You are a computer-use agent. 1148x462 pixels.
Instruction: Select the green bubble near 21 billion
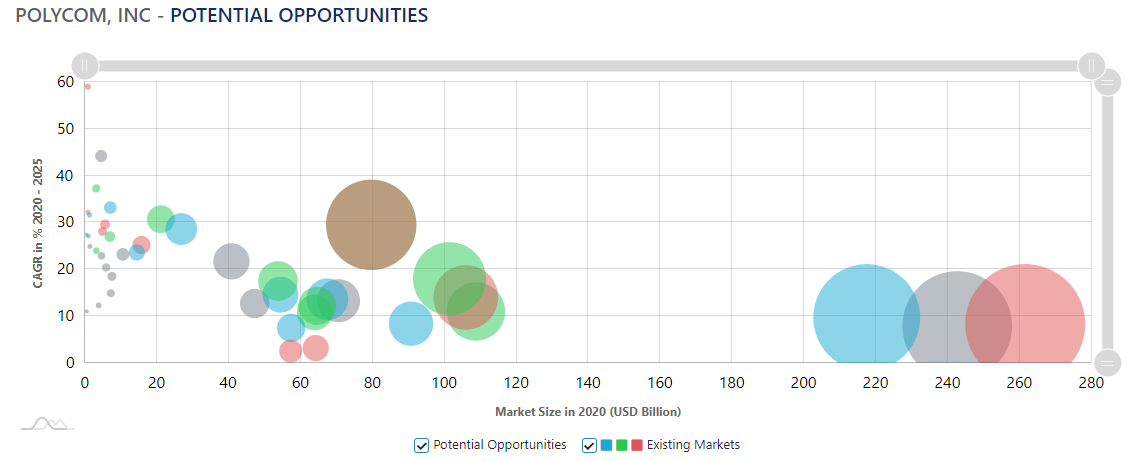pyautogui.click(x=160, y=218)
